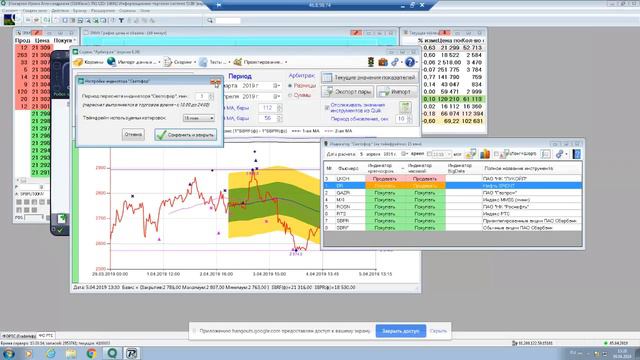Close the Светофор settings dialog
Screen dimensions: 640x360
(x=216, y=82)
